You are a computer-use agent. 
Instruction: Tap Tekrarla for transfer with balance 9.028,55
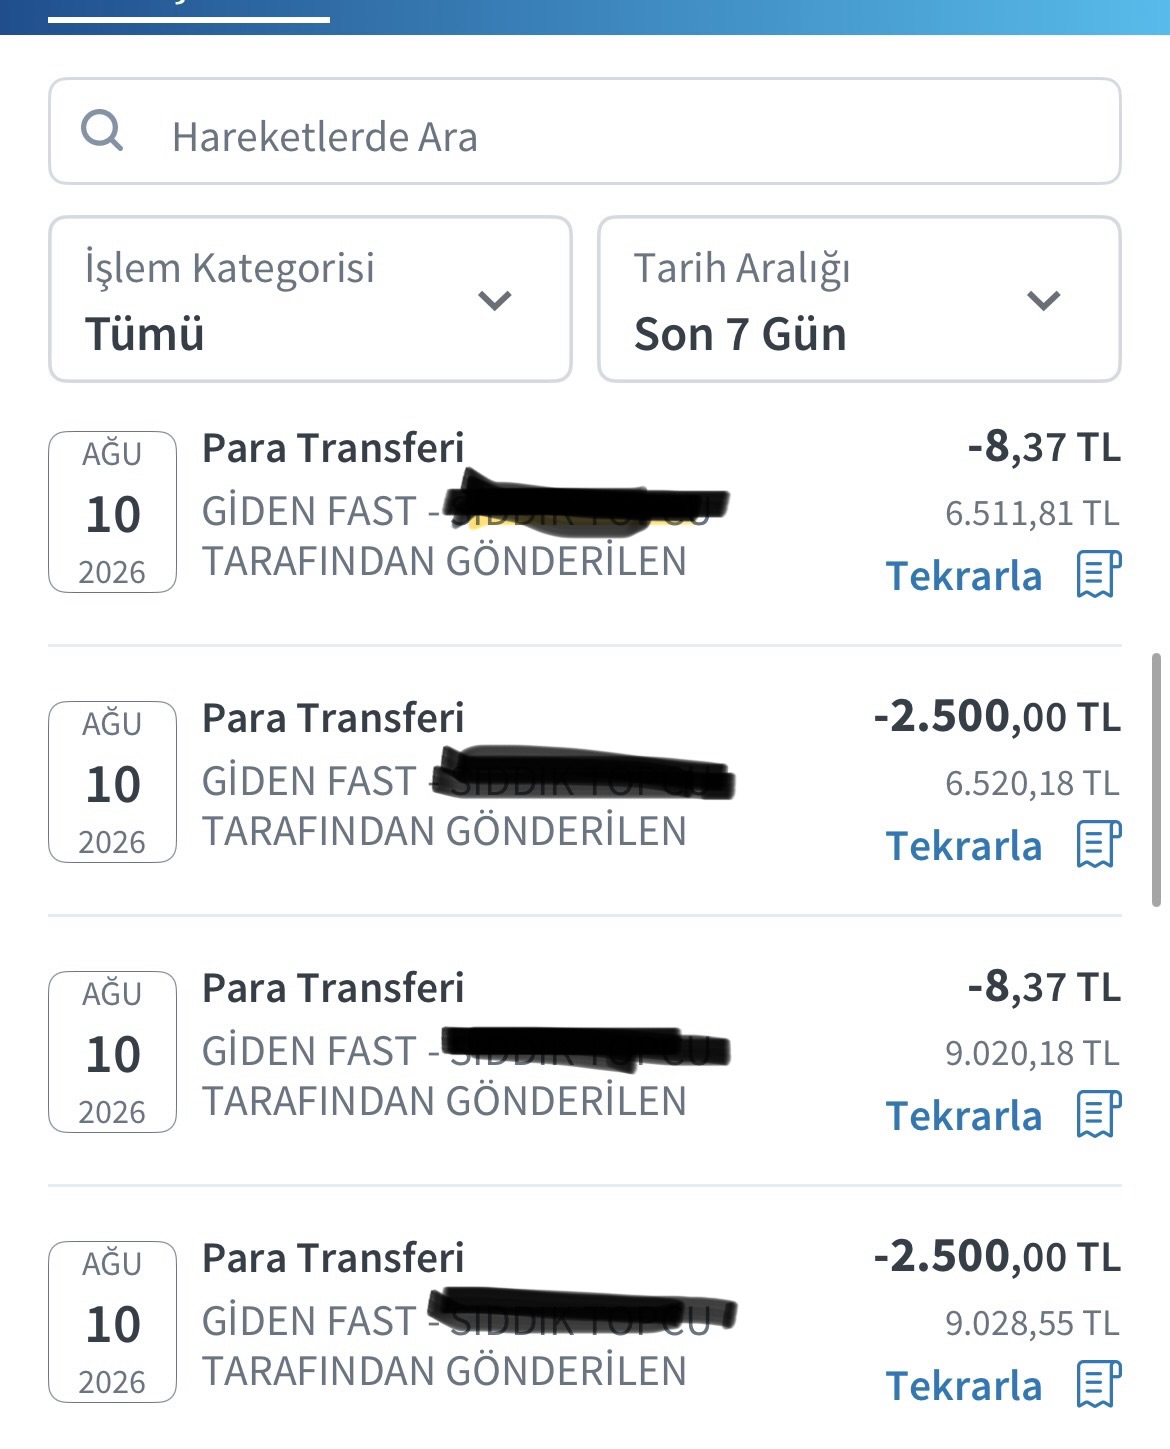[x=964, y=1386]
